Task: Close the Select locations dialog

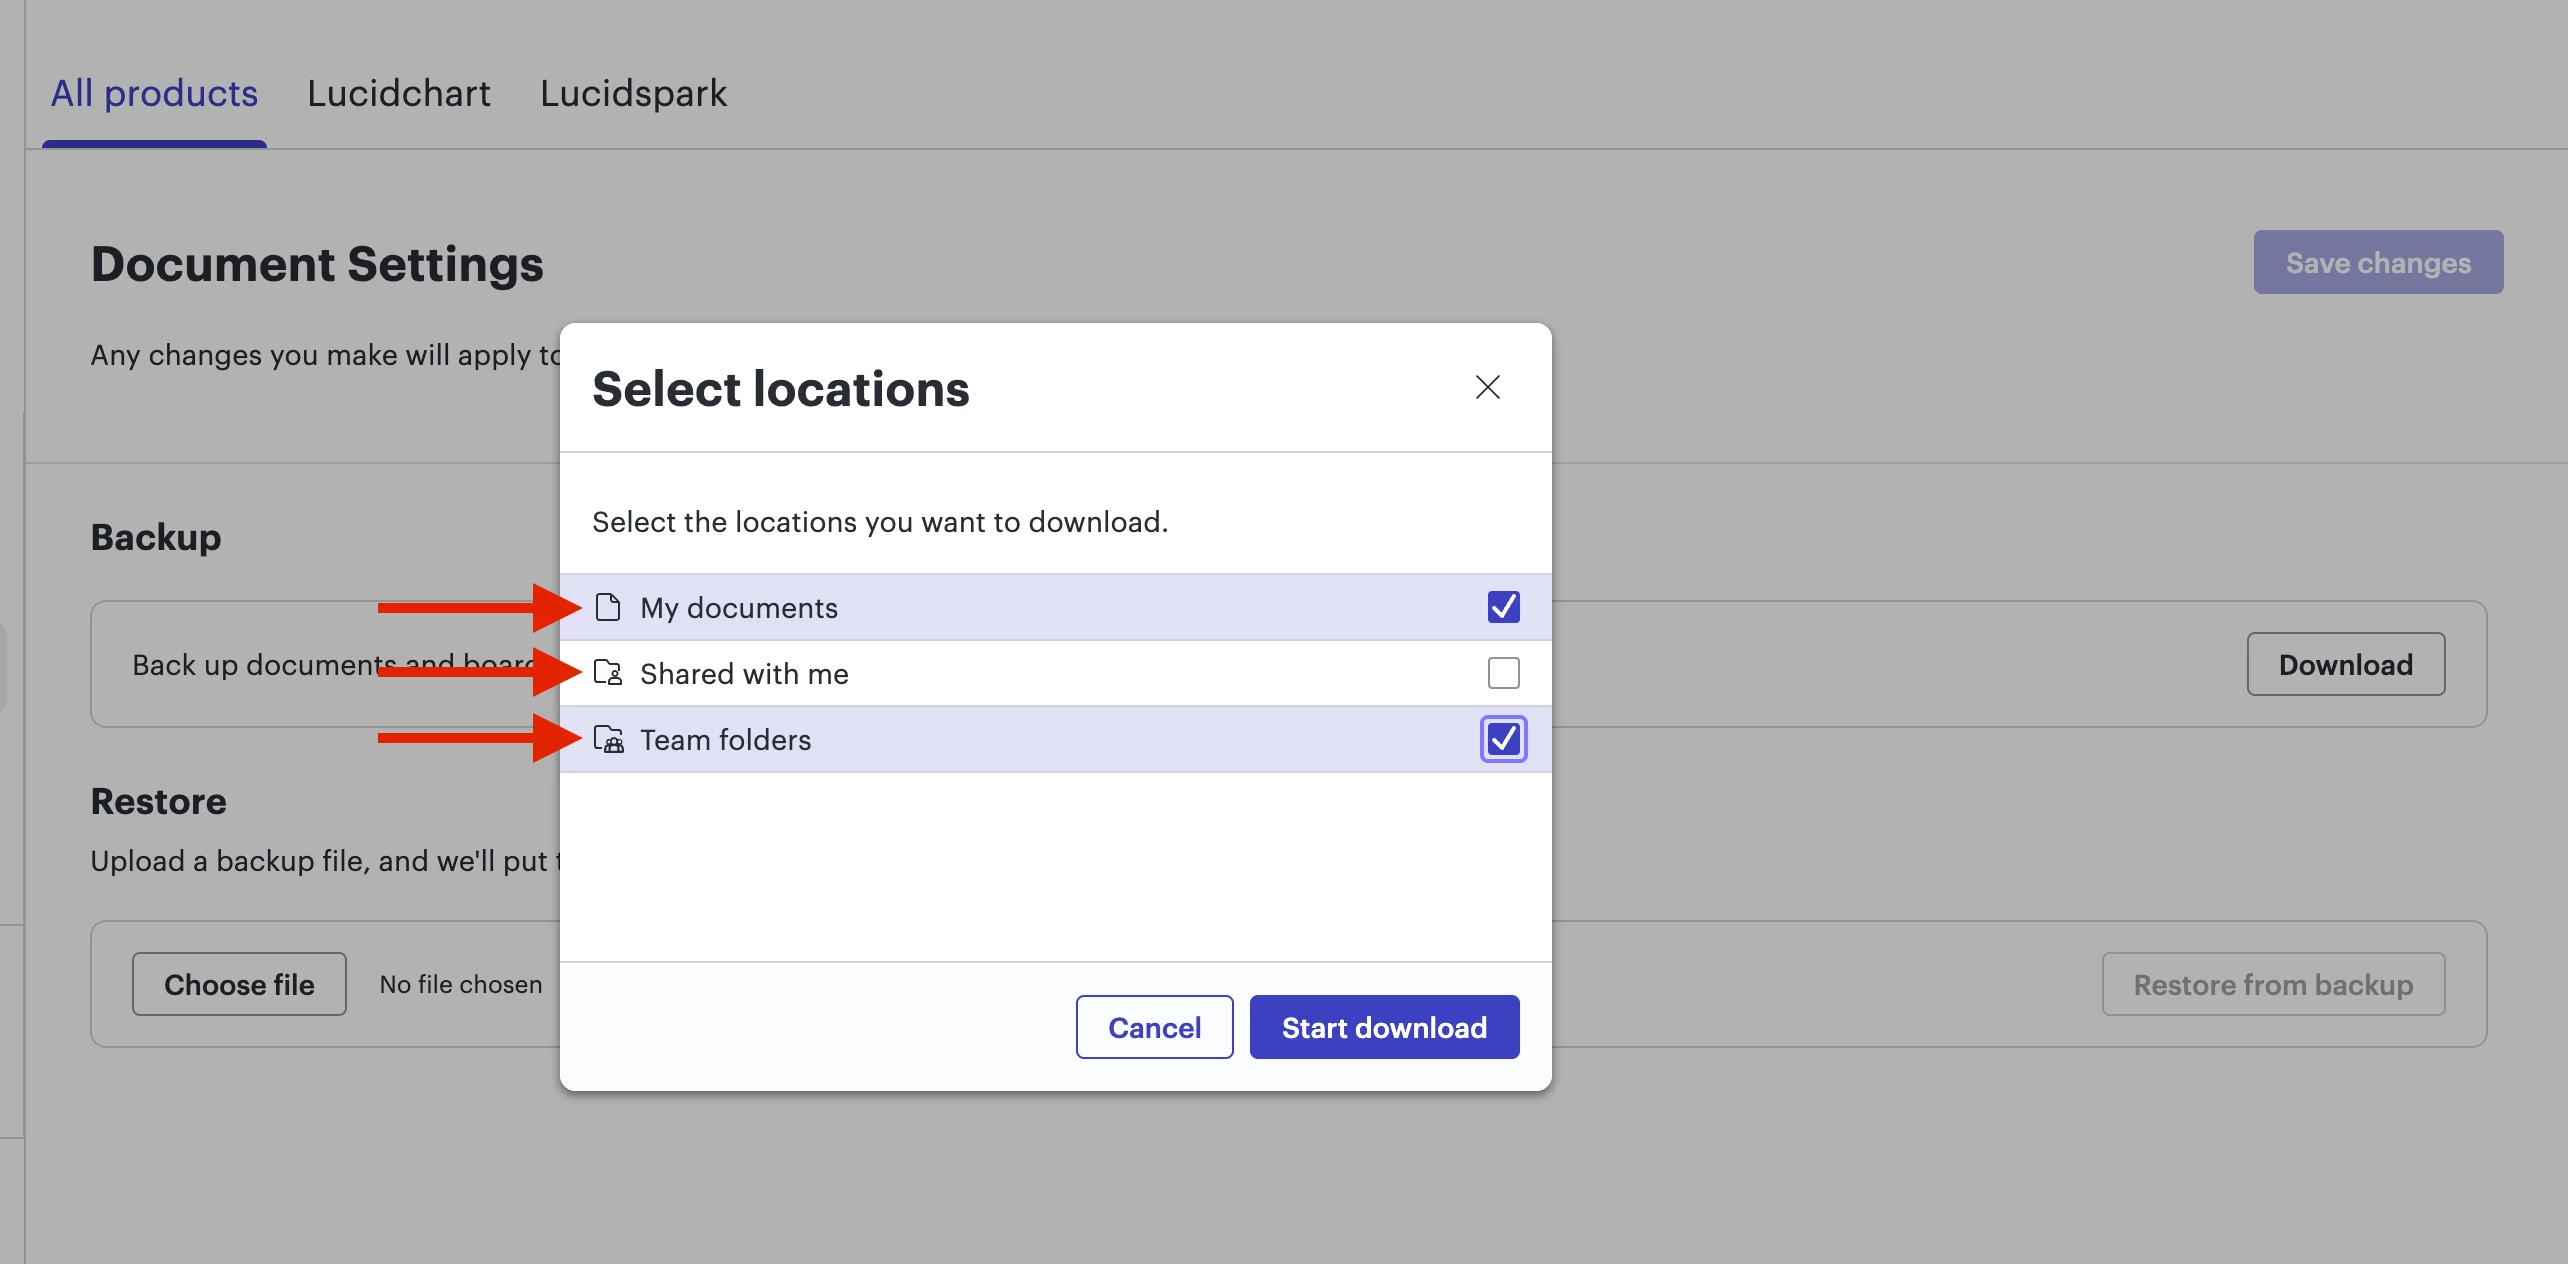Action: (x=1487, y=387)
